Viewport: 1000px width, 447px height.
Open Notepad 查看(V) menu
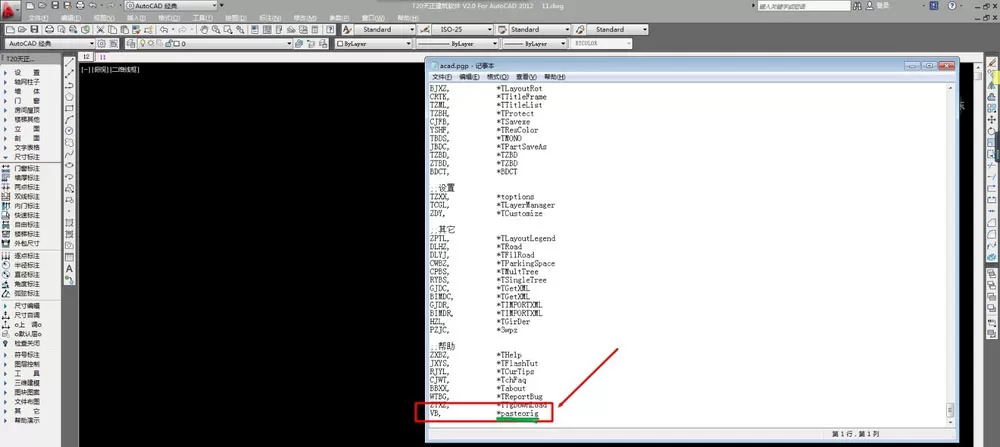[526, 77]
